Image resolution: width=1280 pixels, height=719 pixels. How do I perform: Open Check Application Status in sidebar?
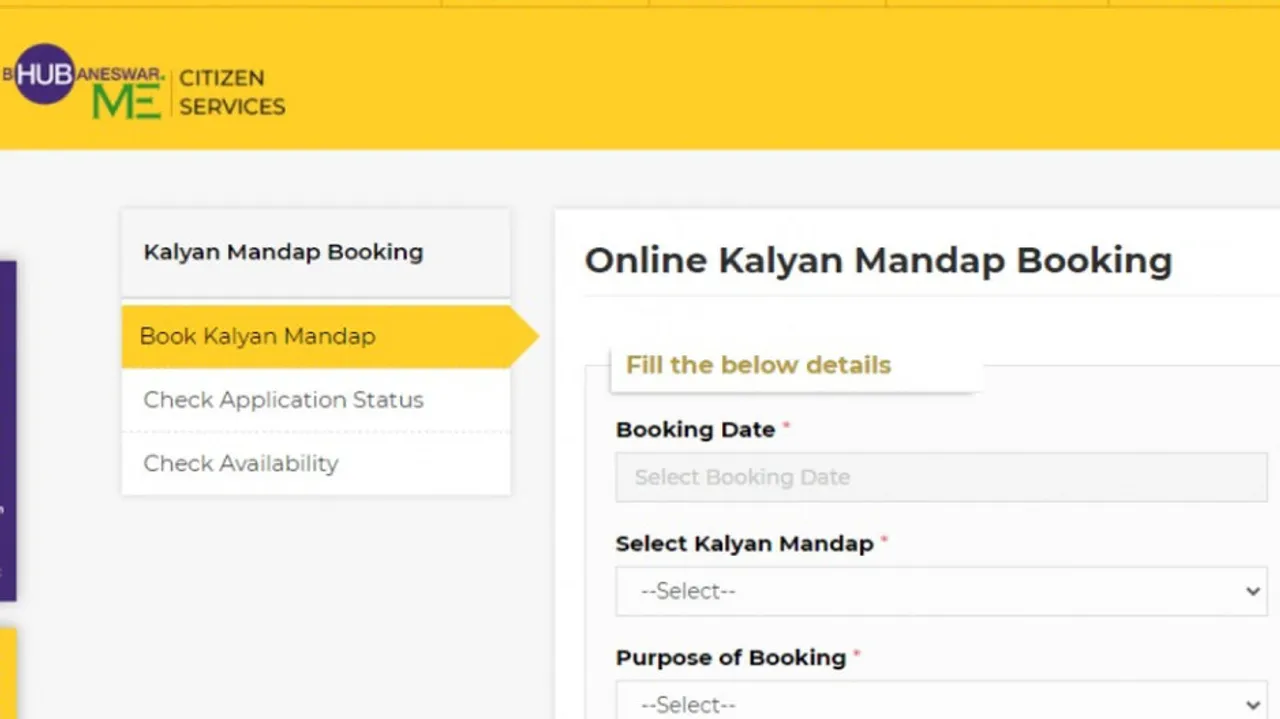click(x=283, y=400)
